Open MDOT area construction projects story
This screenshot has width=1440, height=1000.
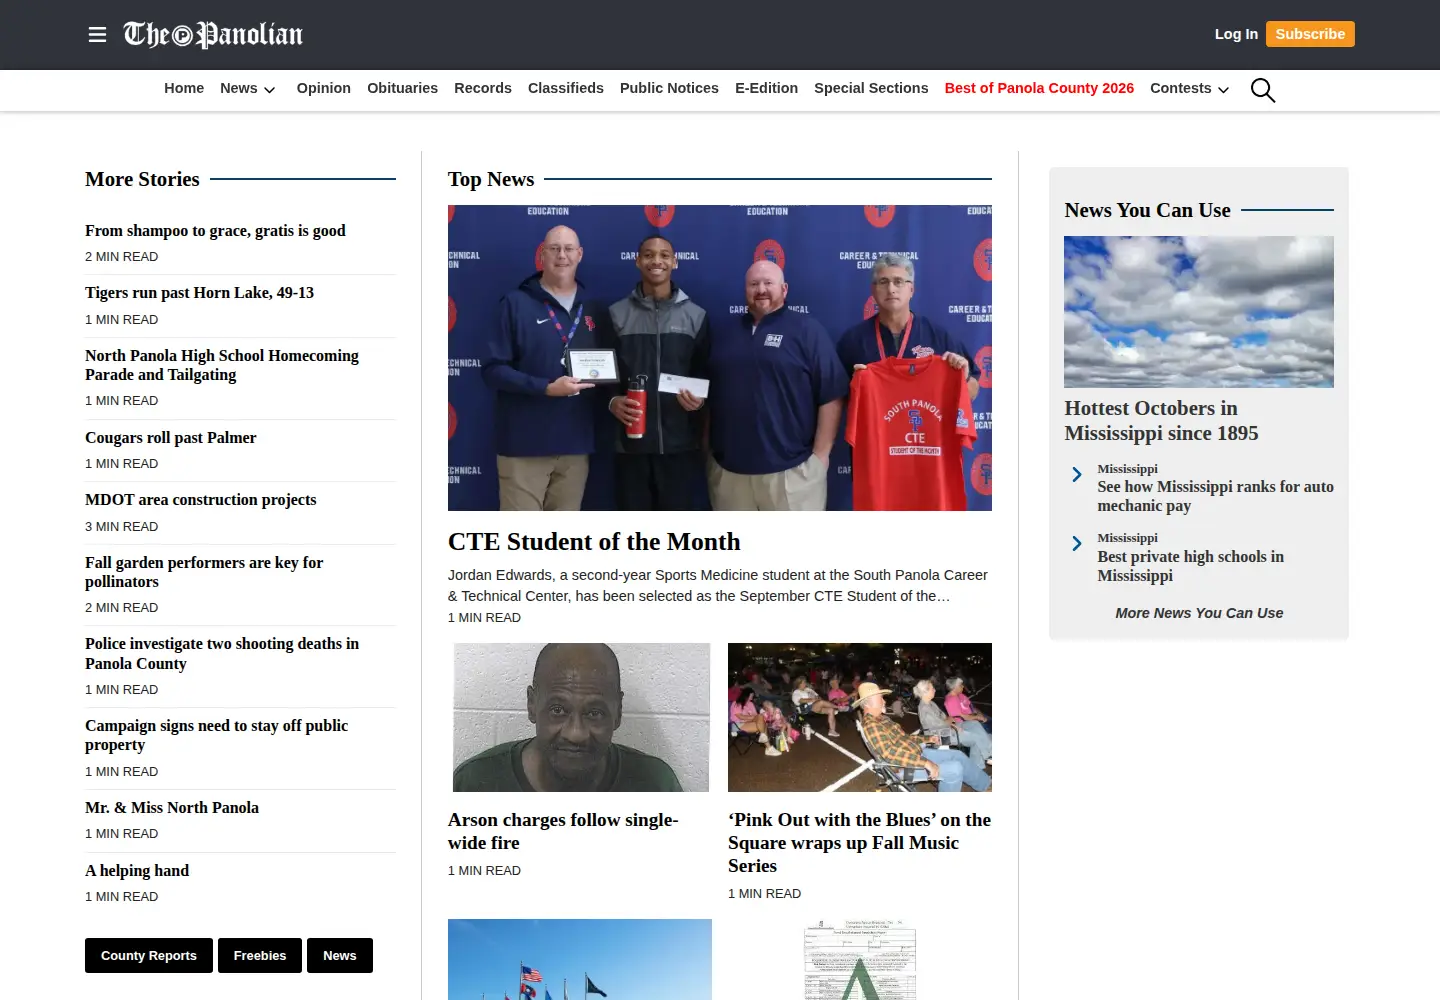pyautogui.click(x=200, y=500)
